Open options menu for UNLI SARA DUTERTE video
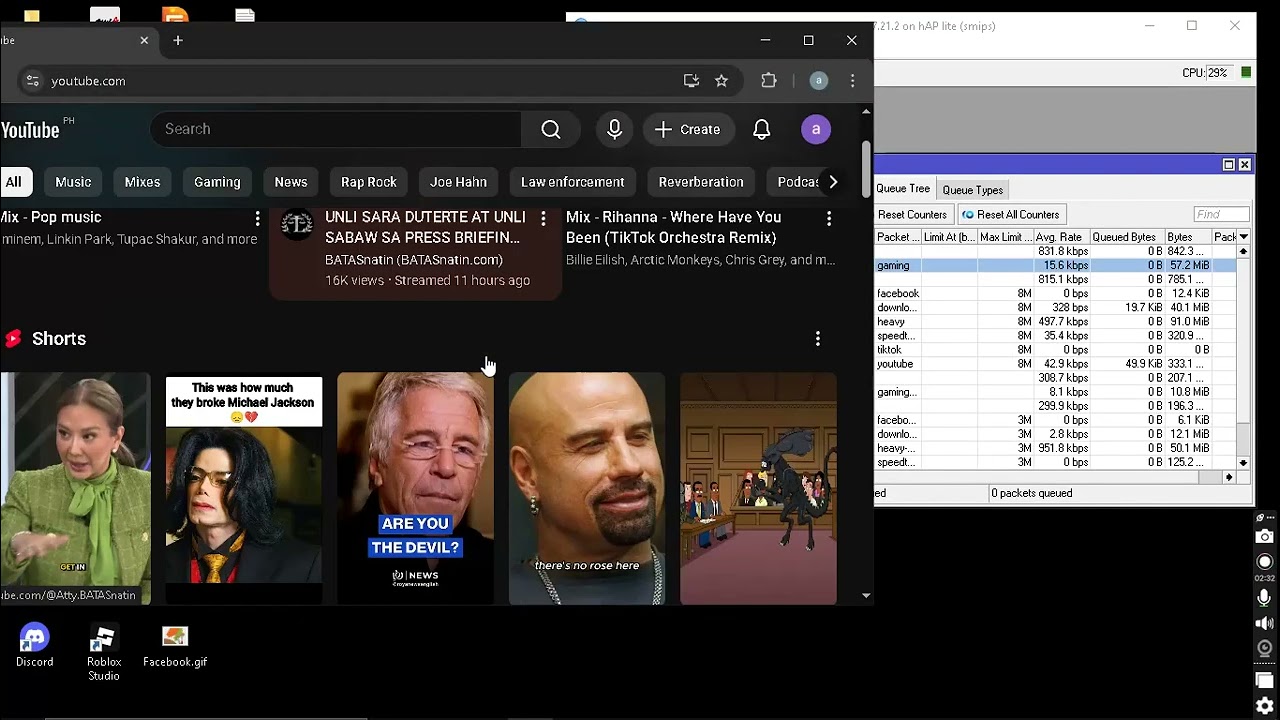The image size is (1280, 720). pyautogui.click(x=543, y=218)
